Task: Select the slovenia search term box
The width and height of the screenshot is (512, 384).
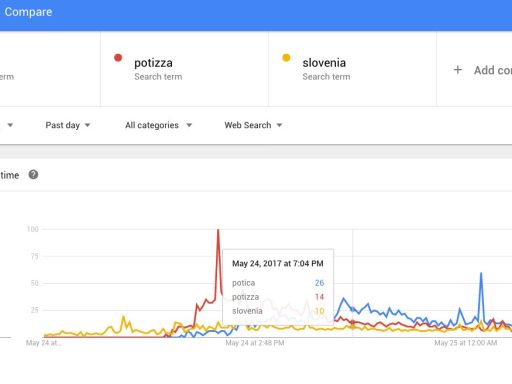Action: pos(352,69)
